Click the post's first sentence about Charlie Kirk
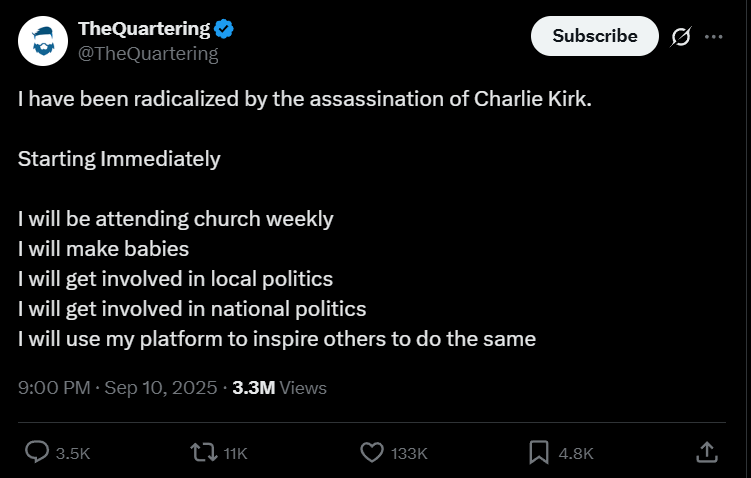 pos(312,100)
